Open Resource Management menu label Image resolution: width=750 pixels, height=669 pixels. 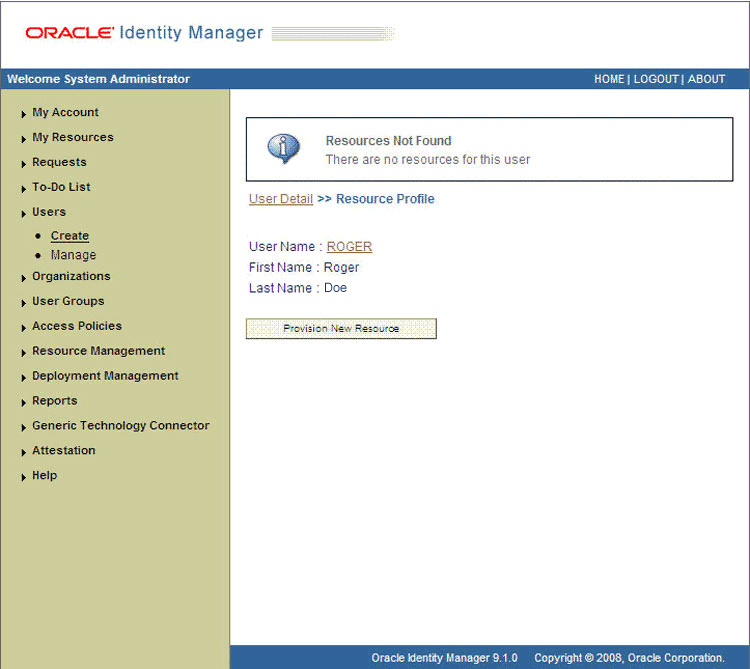click(x=99, y=351)
